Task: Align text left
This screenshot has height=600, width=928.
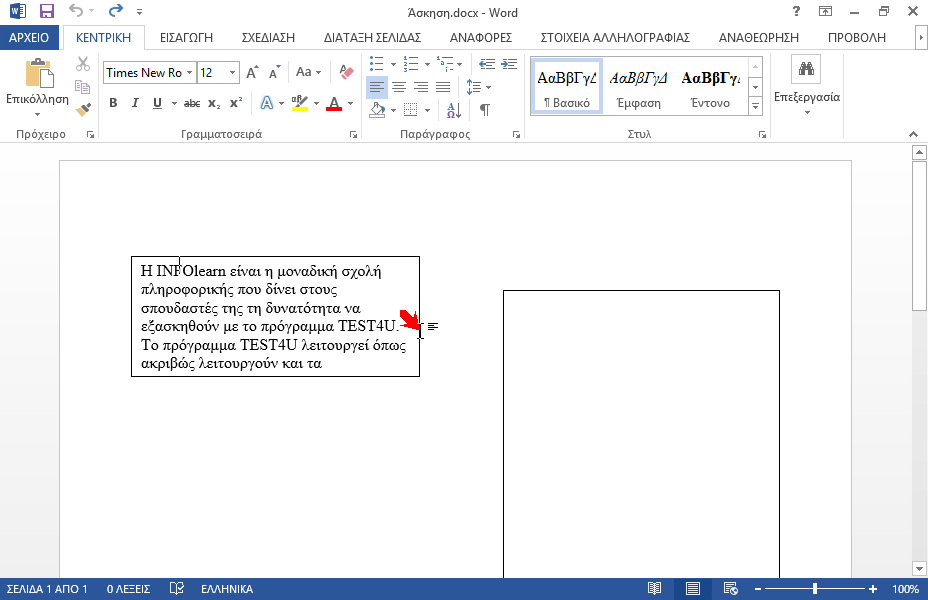Action: click(376, 88)
